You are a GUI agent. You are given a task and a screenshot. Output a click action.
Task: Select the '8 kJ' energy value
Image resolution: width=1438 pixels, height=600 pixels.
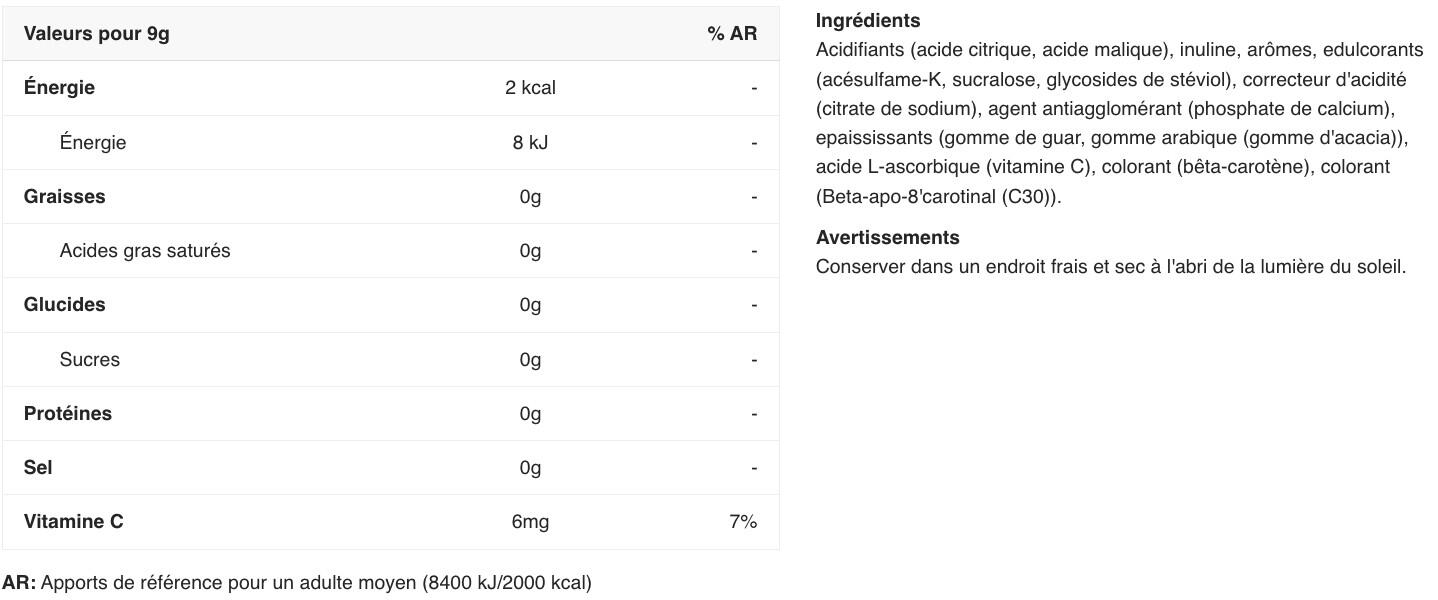[530, 142]
